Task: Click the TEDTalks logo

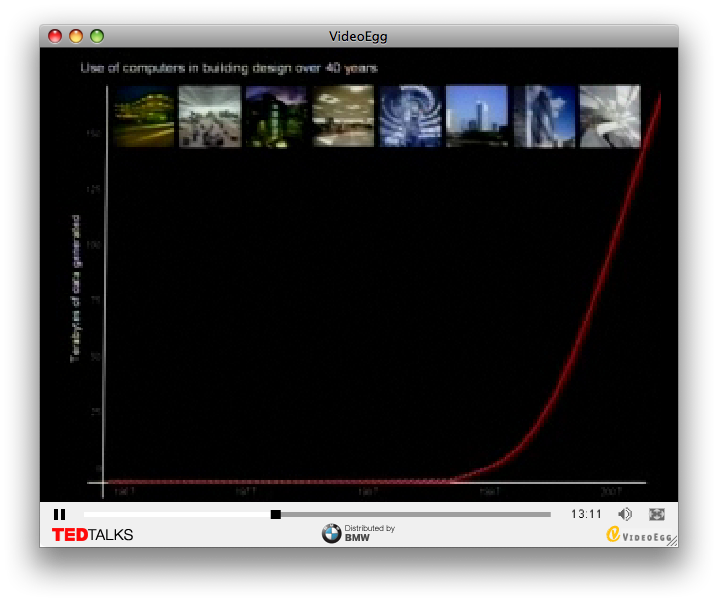Action: coord(92,535)
